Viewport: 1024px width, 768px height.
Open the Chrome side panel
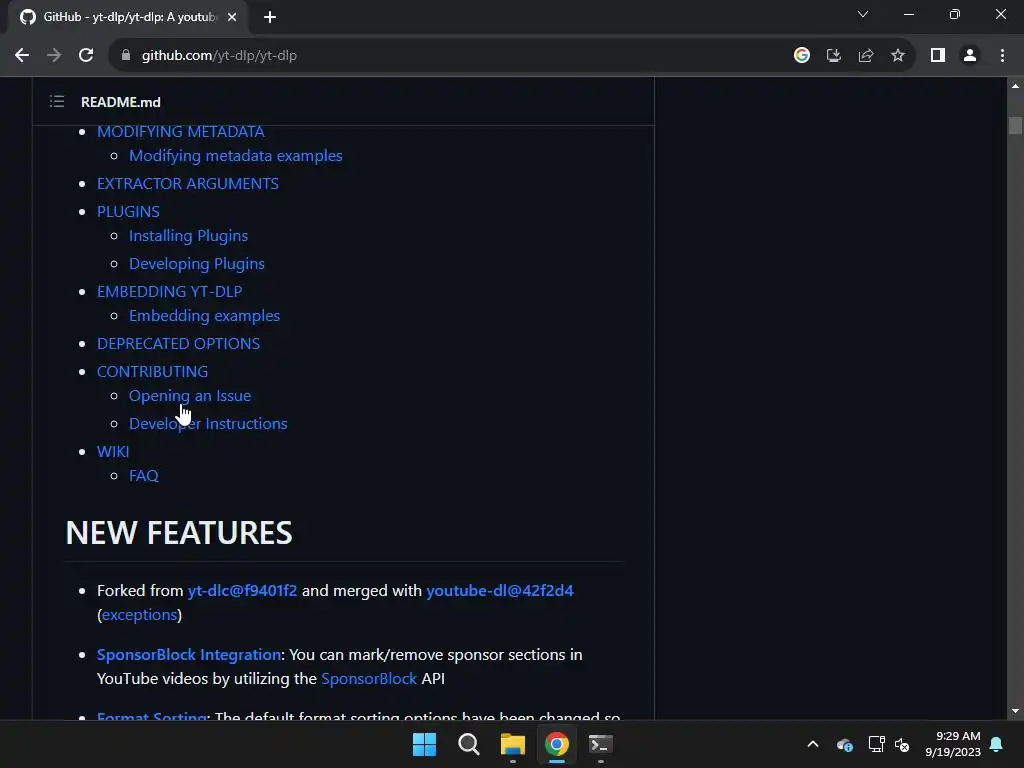pos(938,56)
